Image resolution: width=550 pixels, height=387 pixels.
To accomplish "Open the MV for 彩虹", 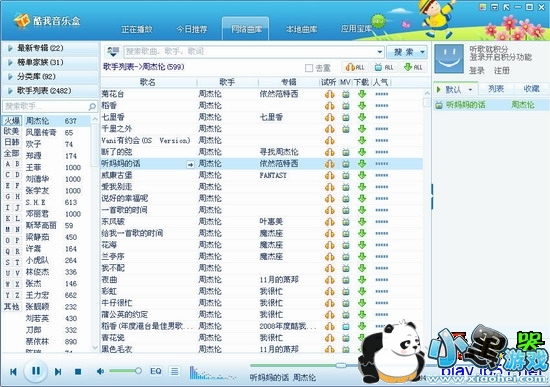I will point(346,291).
